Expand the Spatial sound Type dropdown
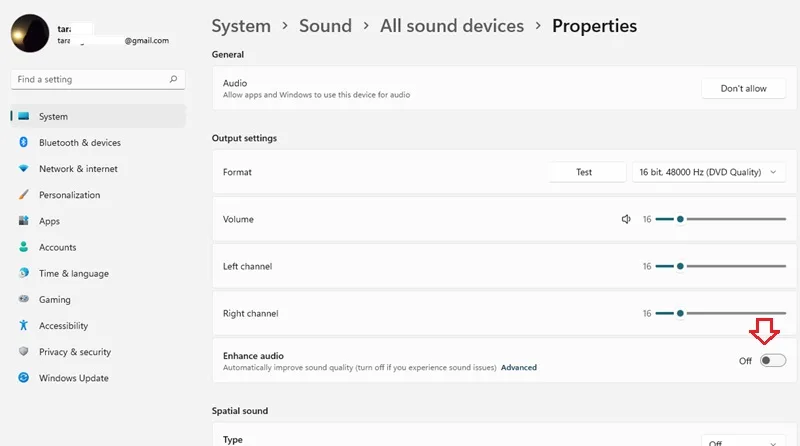The height and width of the screenshot is (446, 800). point(743,442)
